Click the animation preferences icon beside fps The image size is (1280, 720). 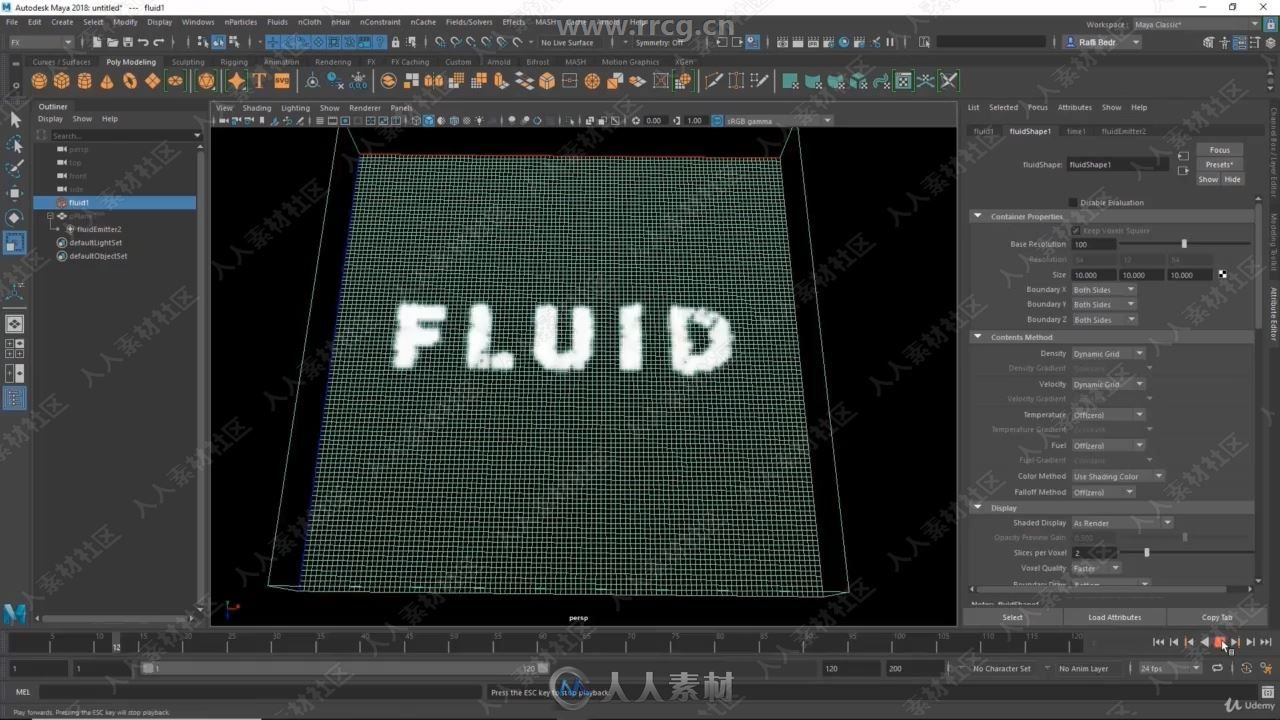coord(1265,668)
